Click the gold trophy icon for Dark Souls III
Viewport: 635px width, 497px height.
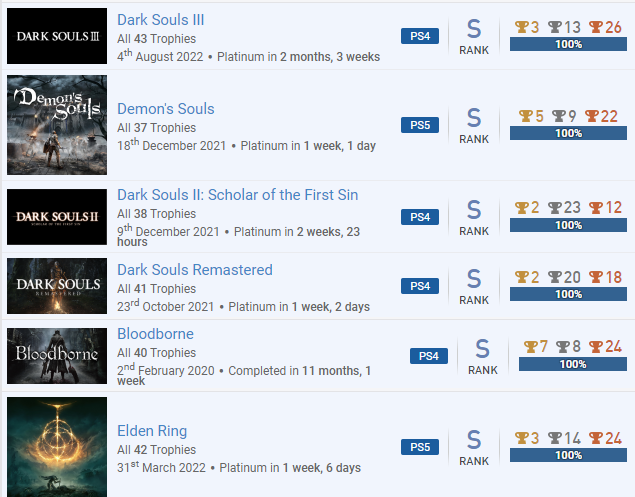click(x=521, y=27)
